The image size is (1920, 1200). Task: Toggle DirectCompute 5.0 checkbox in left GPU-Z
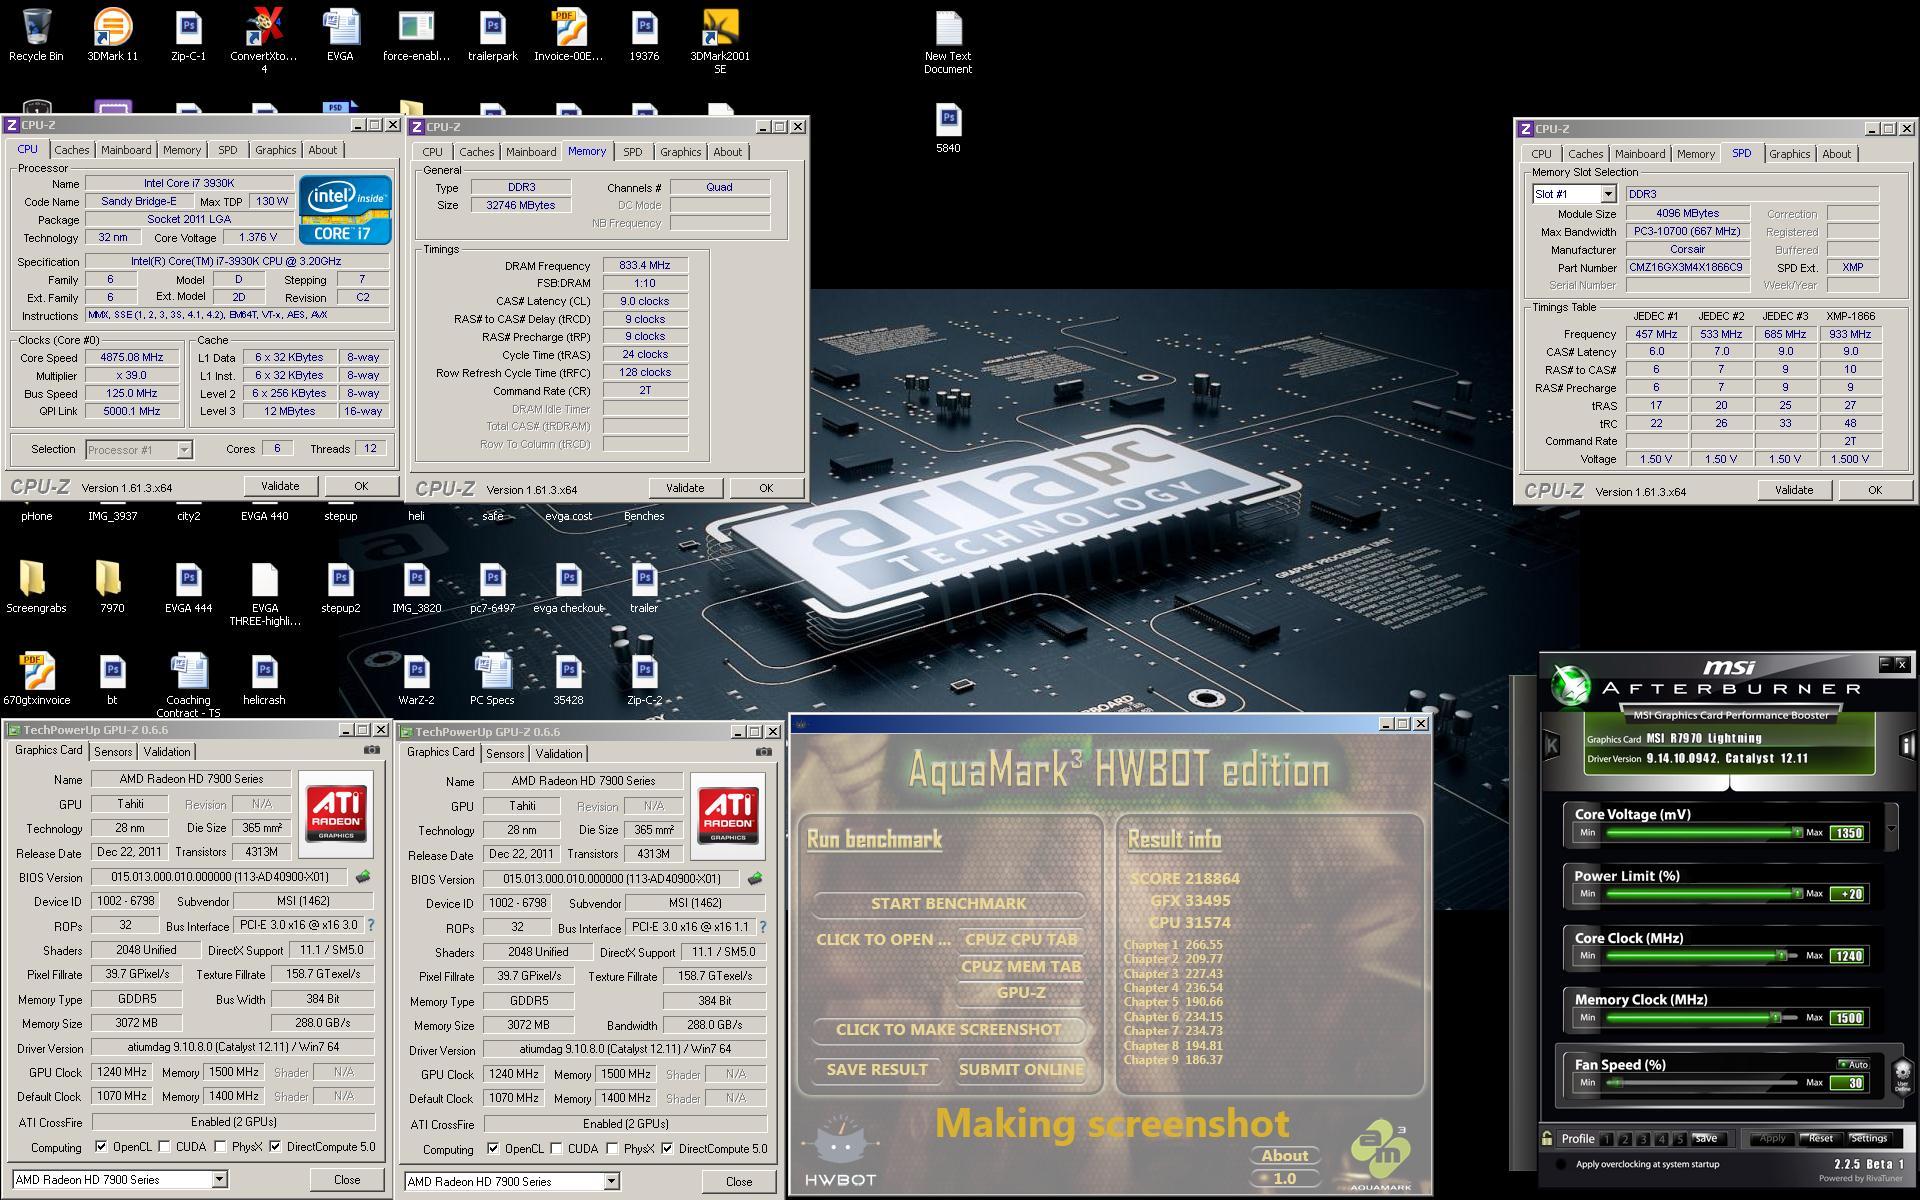coord(276,1147)
